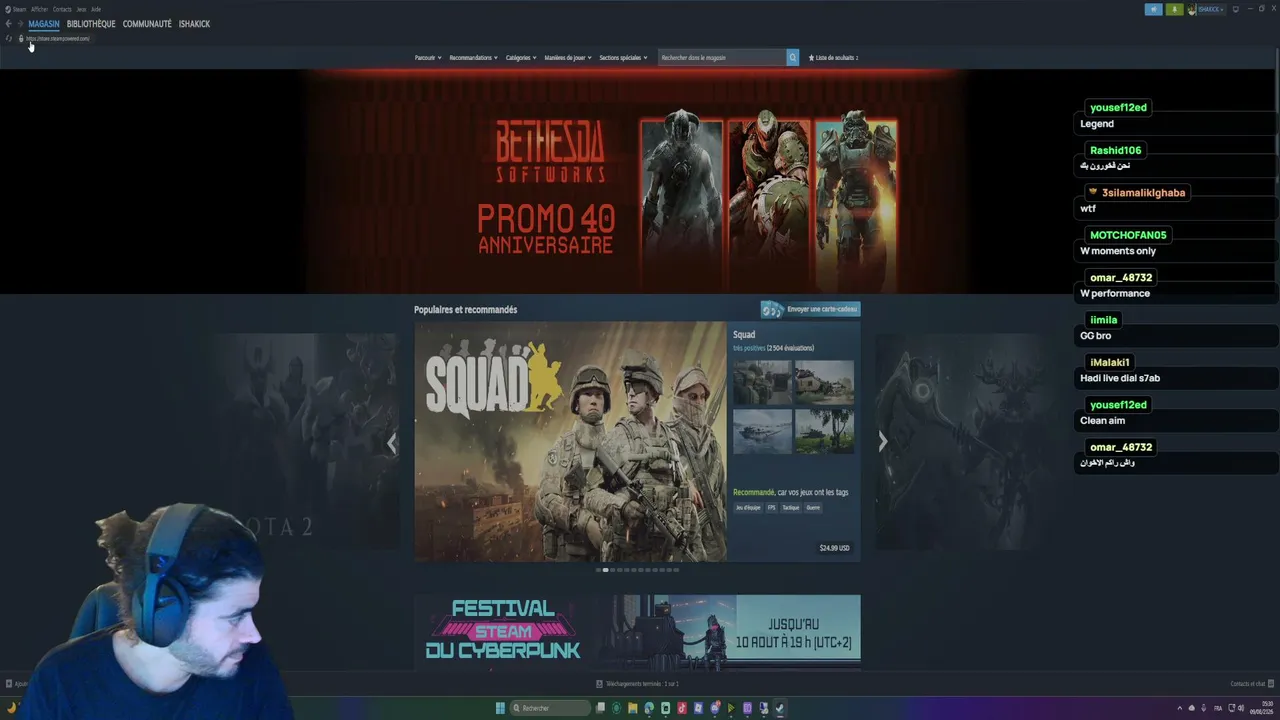This screenshot has height=720, width=1280.
Task: Click the Rechercher dans le magasin field
Action: tap(722, 58)
